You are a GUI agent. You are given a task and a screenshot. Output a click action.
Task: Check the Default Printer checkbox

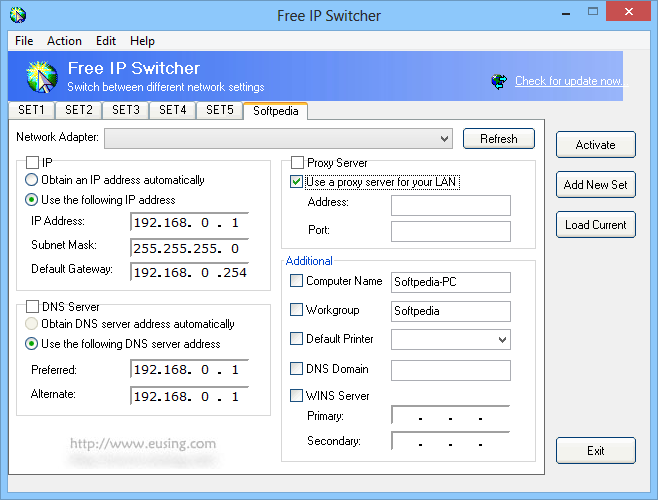tap(296, 338)
